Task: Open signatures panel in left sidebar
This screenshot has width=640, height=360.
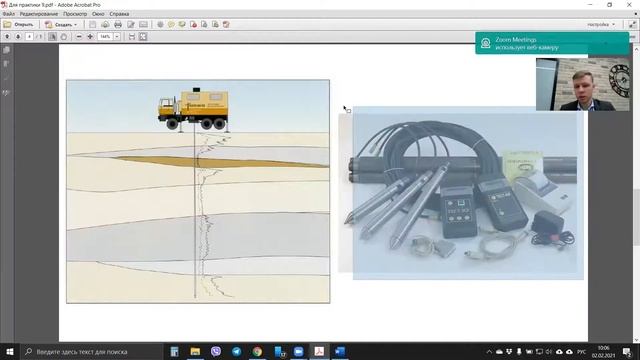Action: click(x=7, y=93)
